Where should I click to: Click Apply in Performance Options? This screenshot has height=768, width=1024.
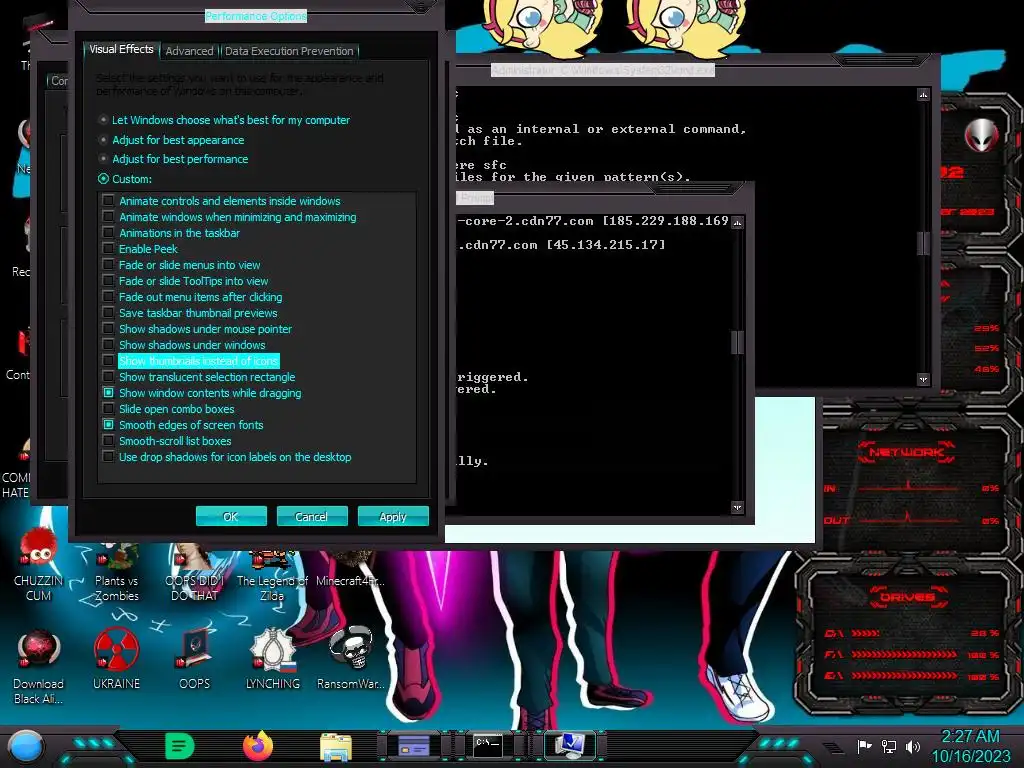393,517
